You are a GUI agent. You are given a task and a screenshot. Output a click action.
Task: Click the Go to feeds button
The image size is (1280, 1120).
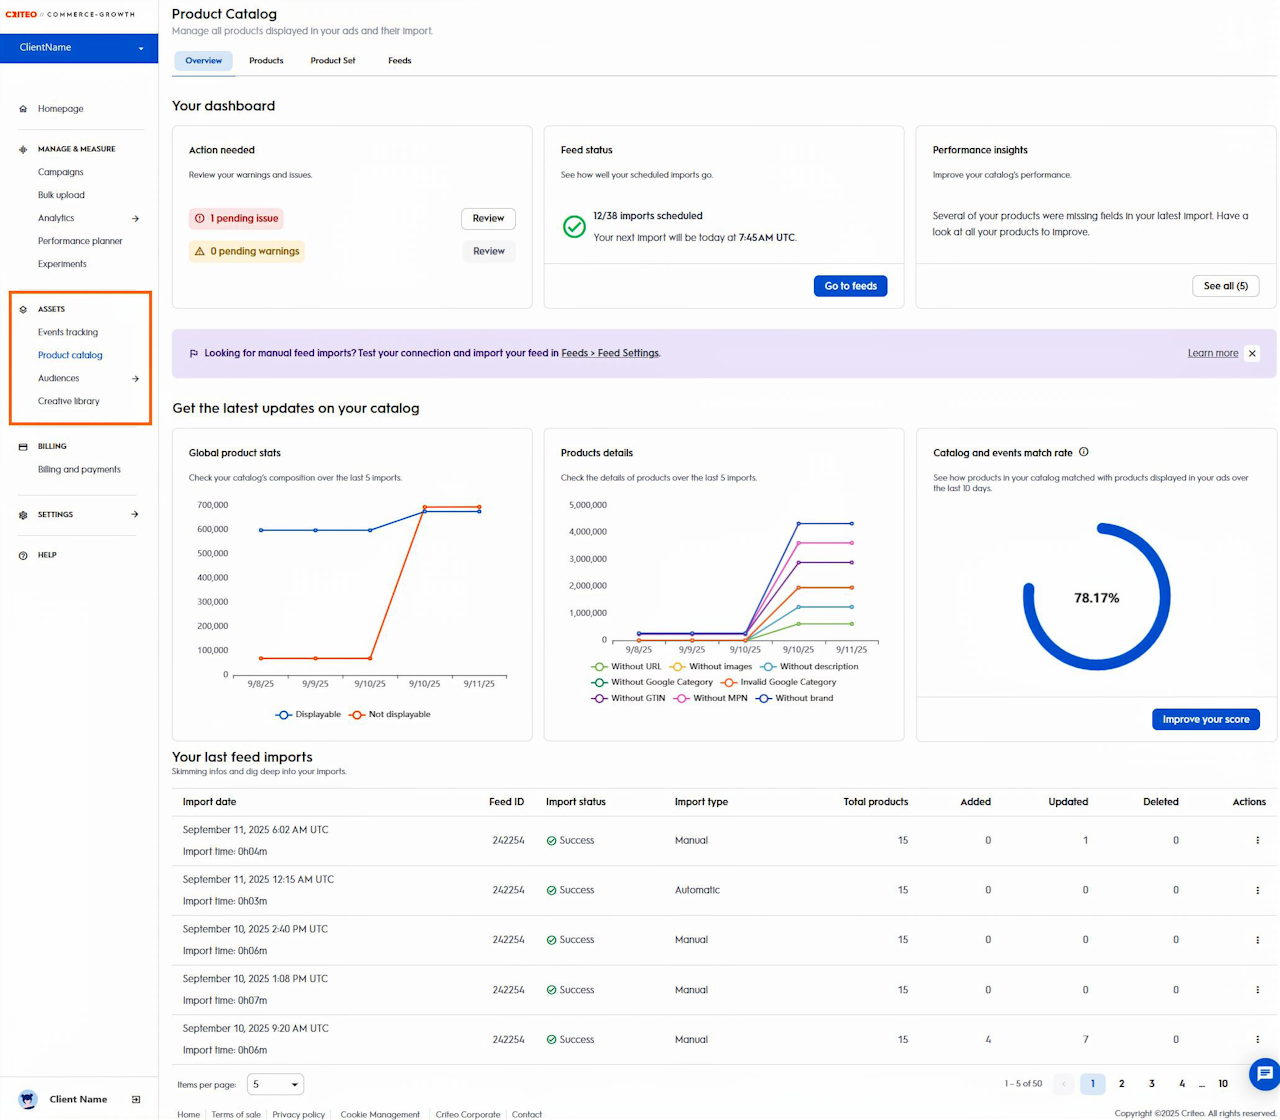(850, 286)
